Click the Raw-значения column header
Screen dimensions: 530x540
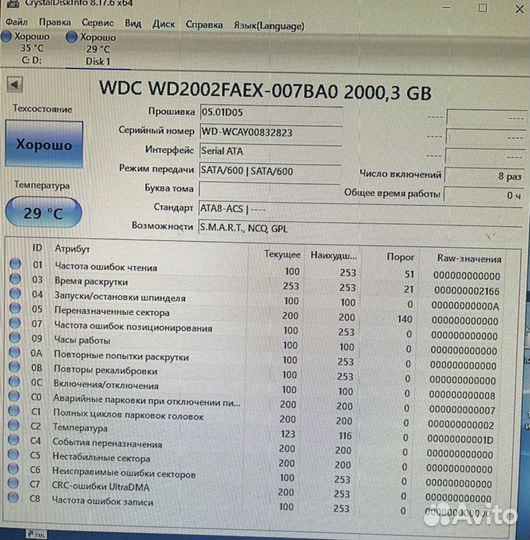pos(469,258)
